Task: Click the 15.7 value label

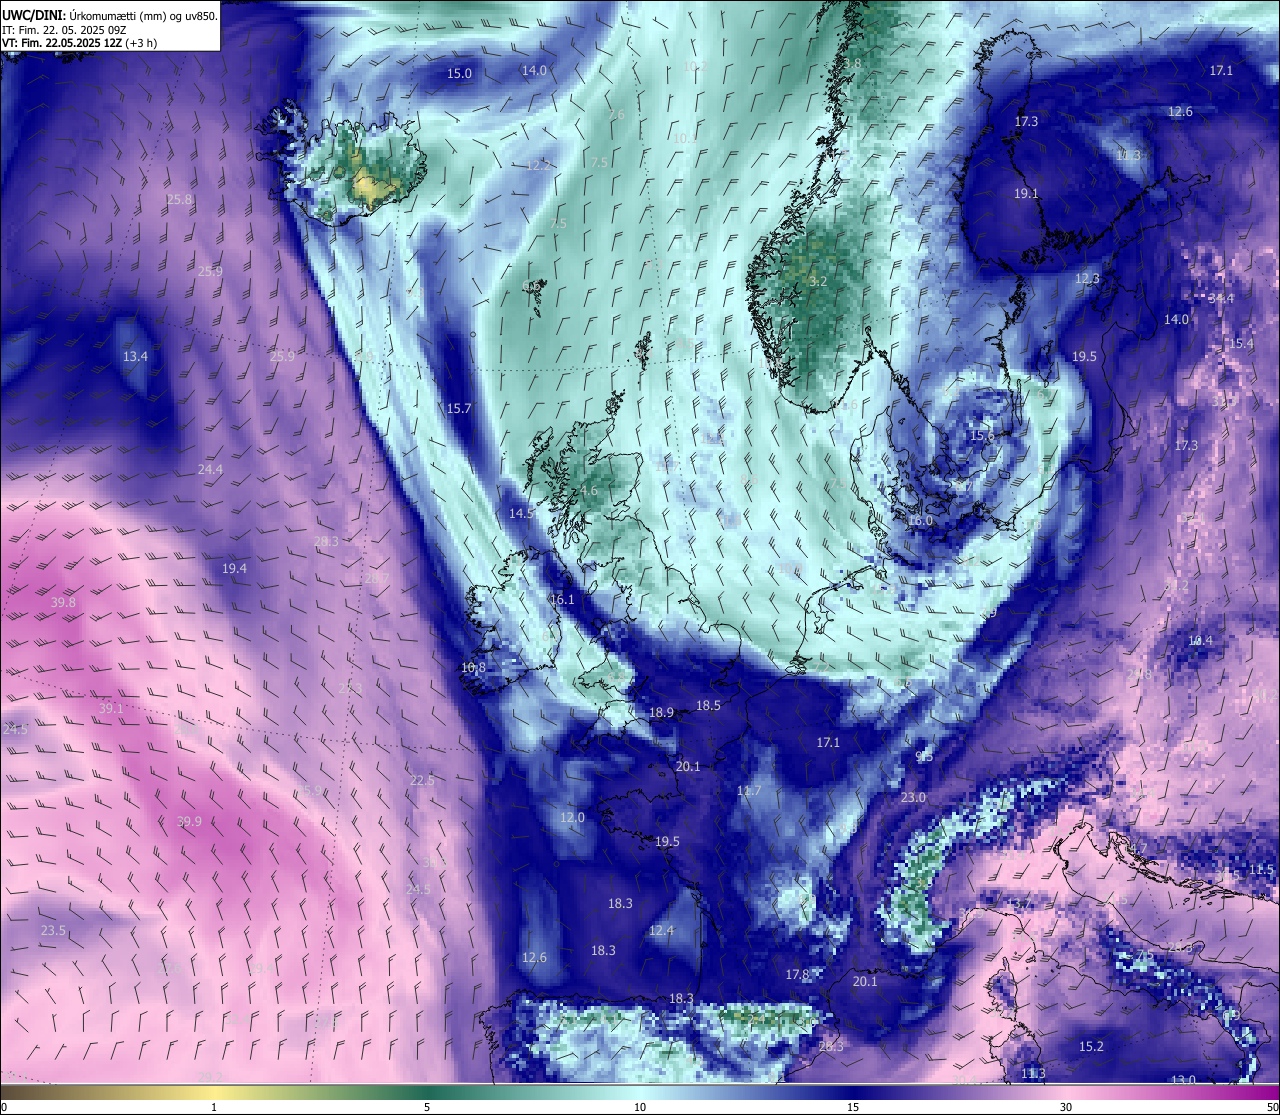Action: 458,409
